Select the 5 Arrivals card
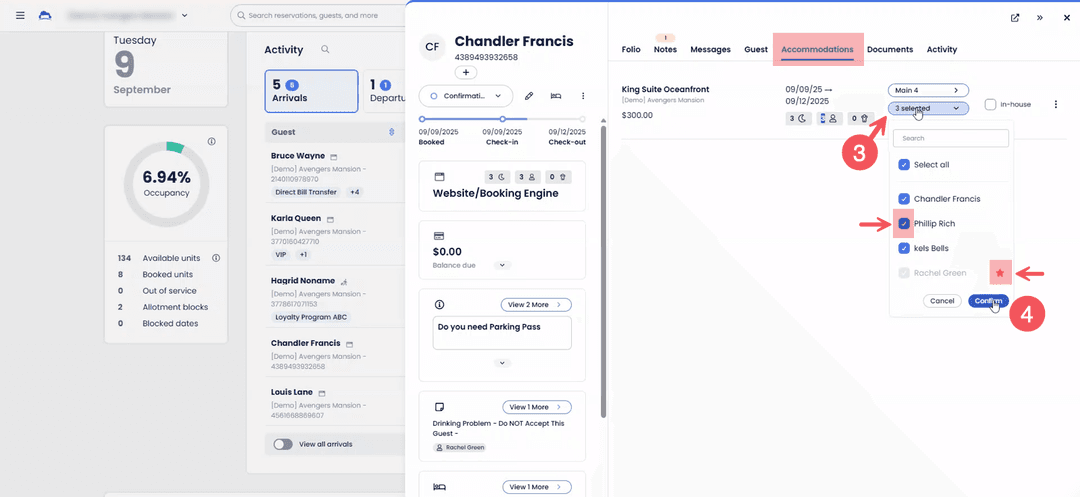The image size is (1080, 497). pyautogui.click(x=311, y=91)
